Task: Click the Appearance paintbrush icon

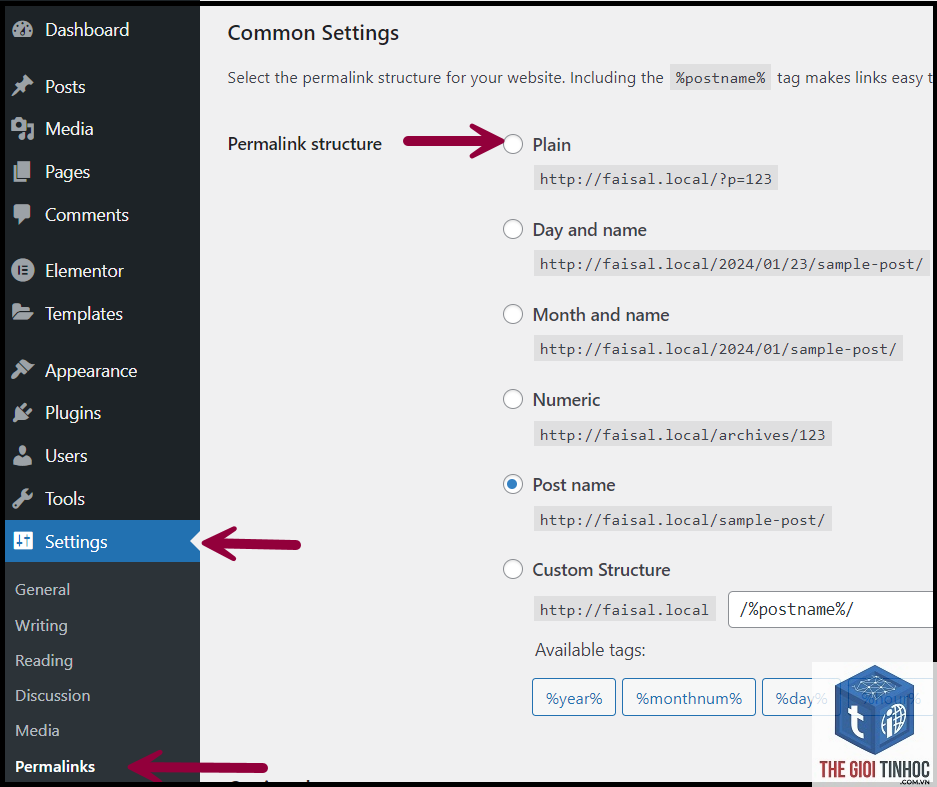Action: [x=23, y=370]
